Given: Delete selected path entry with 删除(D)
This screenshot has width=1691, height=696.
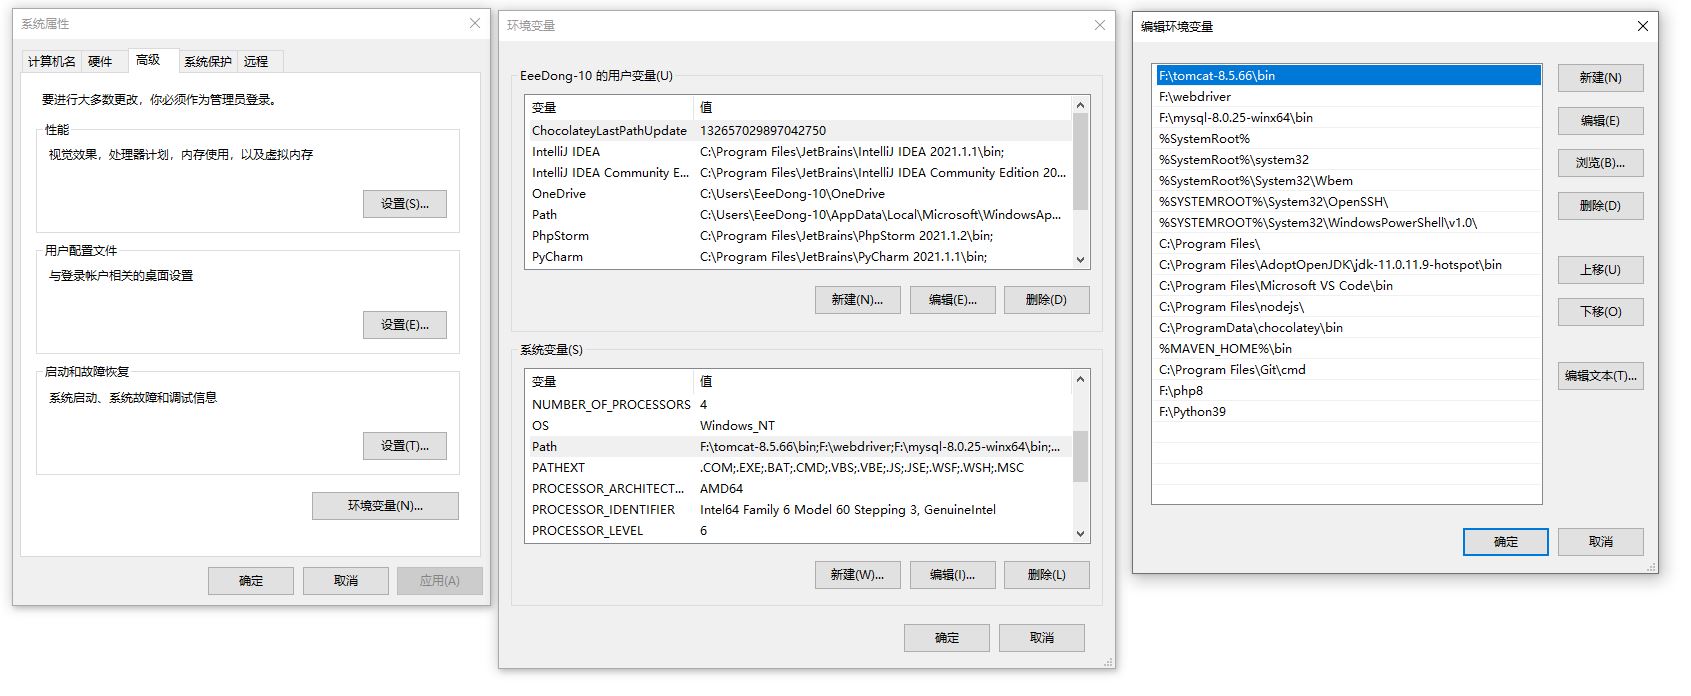Looking at the screenshot, I should pyautogui.click(x=1600, y=206).
